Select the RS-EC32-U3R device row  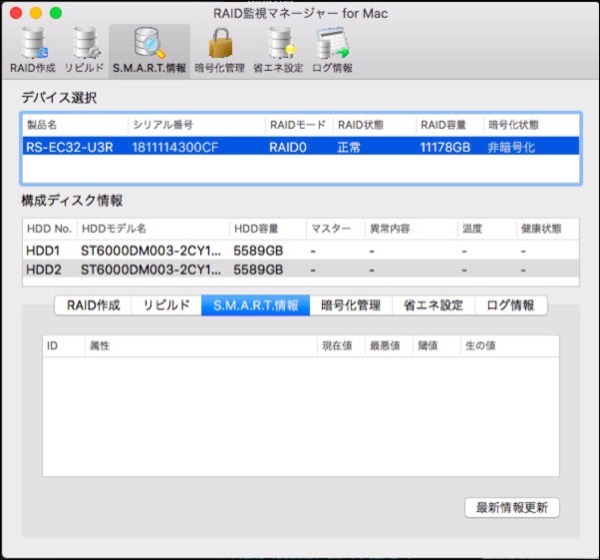300,147
